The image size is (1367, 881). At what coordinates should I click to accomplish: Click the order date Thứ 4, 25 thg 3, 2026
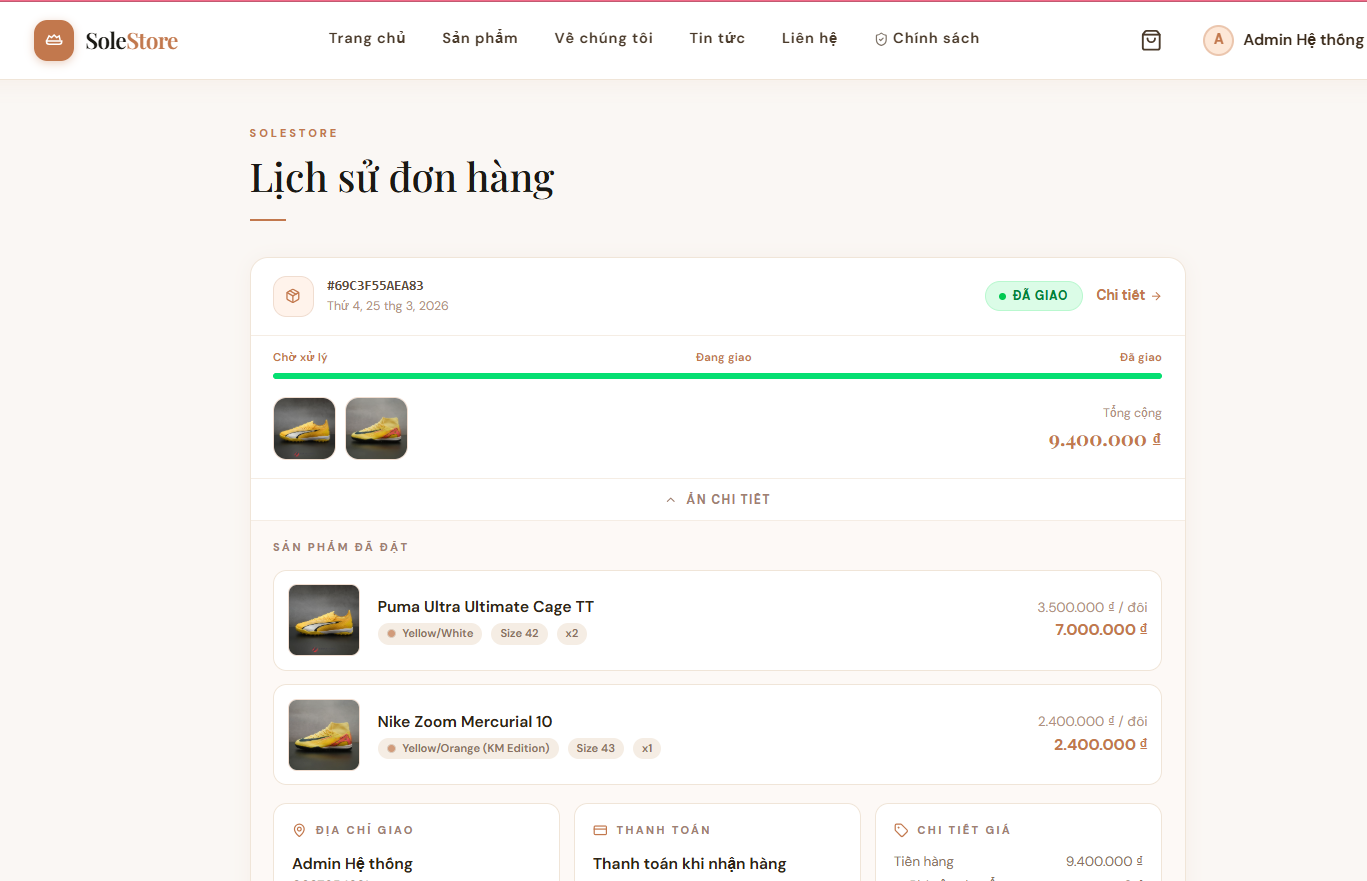(x=388, y=306)
